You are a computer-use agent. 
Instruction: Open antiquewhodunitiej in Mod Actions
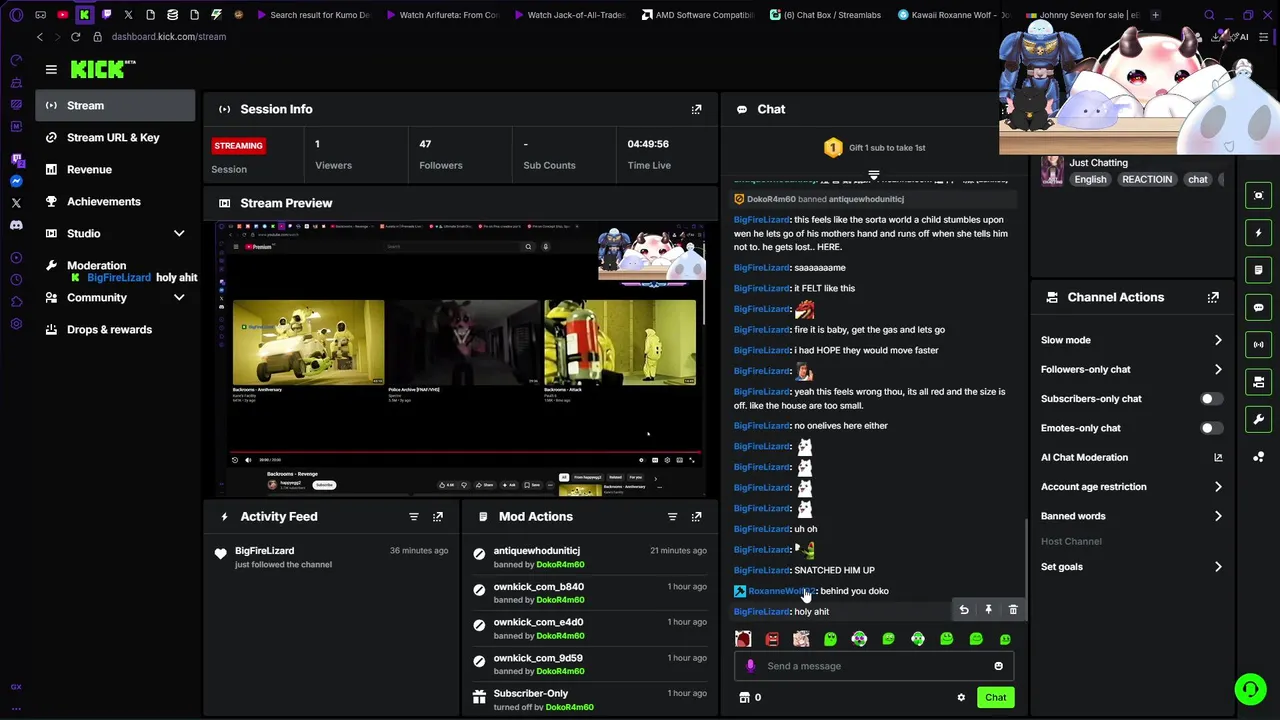pos(536,551)
